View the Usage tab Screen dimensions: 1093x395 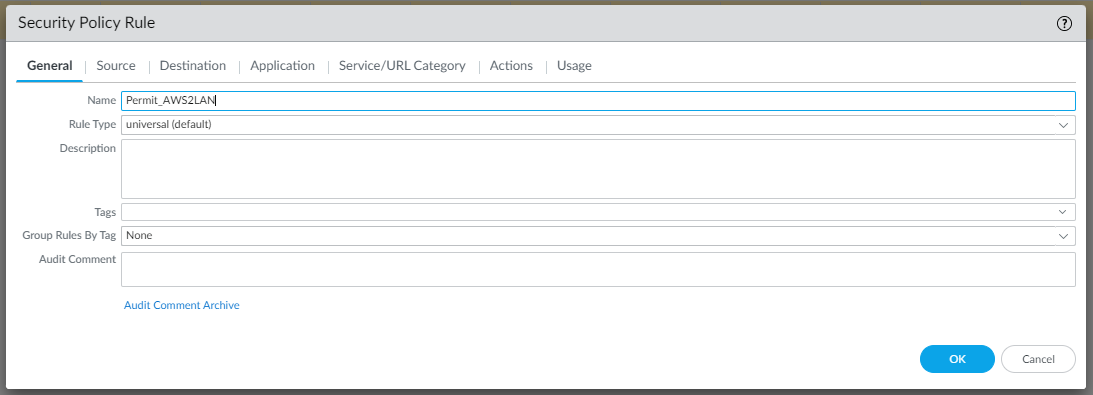574,65
